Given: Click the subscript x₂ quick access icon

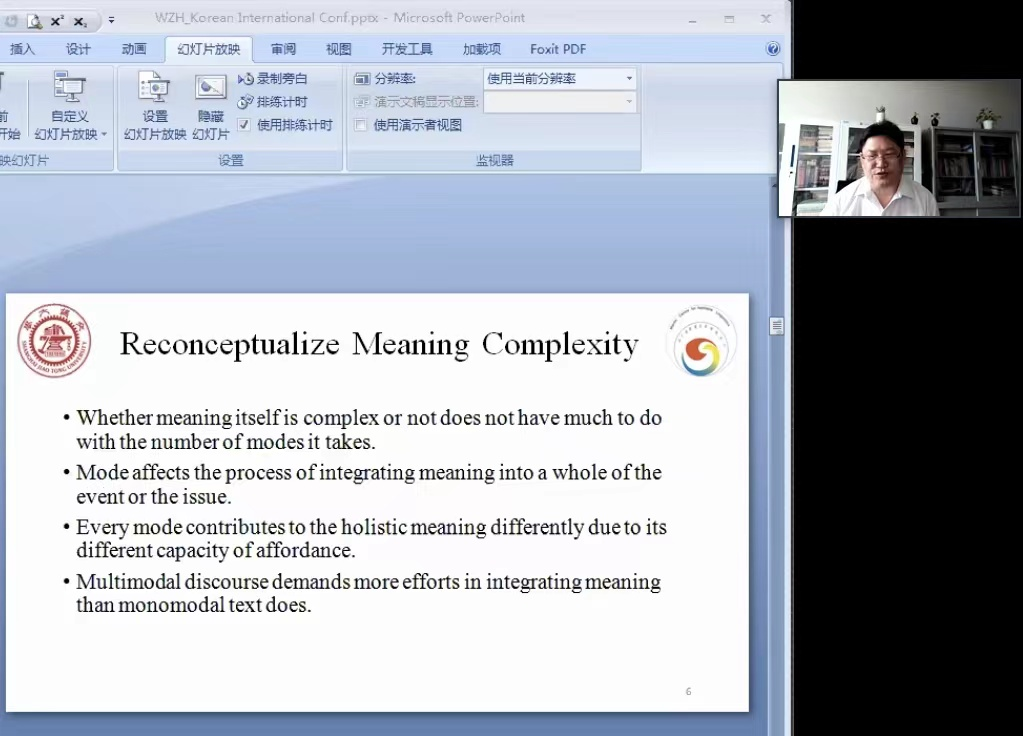Looking at the screenshot, I should tap(81, 20).
